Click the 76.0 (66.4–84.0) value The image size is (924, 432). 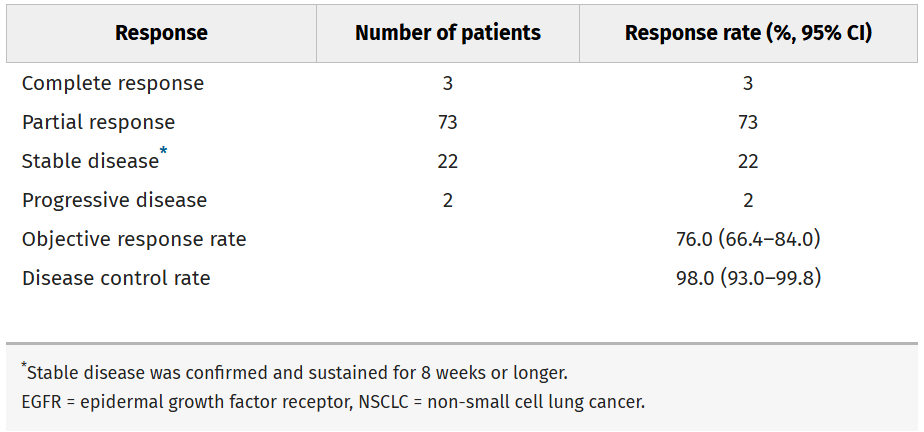[x=748, y=240]
